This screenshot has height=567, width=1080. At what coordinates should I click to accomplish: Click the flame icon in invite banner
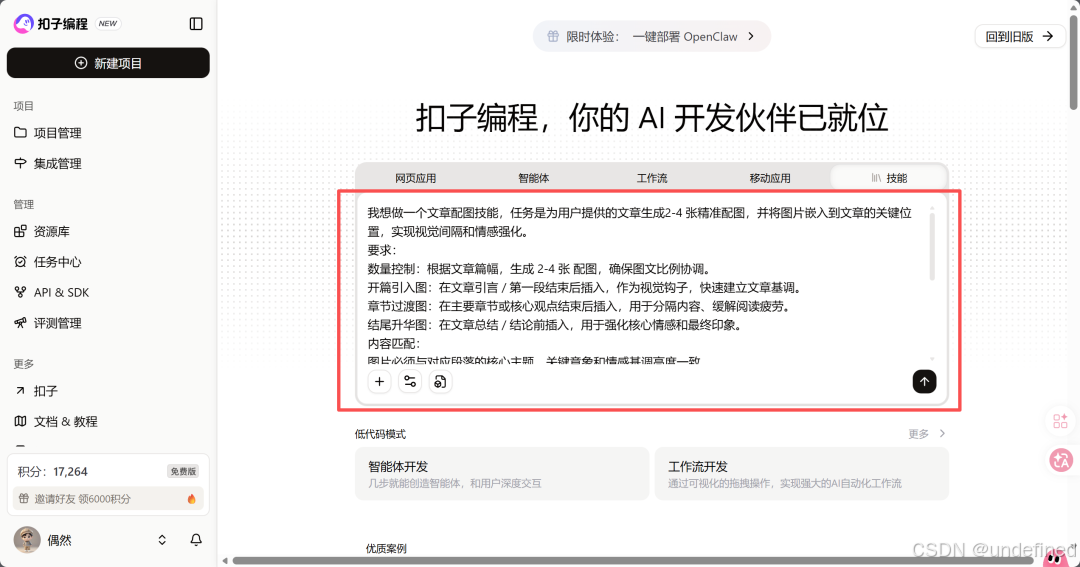191,499
